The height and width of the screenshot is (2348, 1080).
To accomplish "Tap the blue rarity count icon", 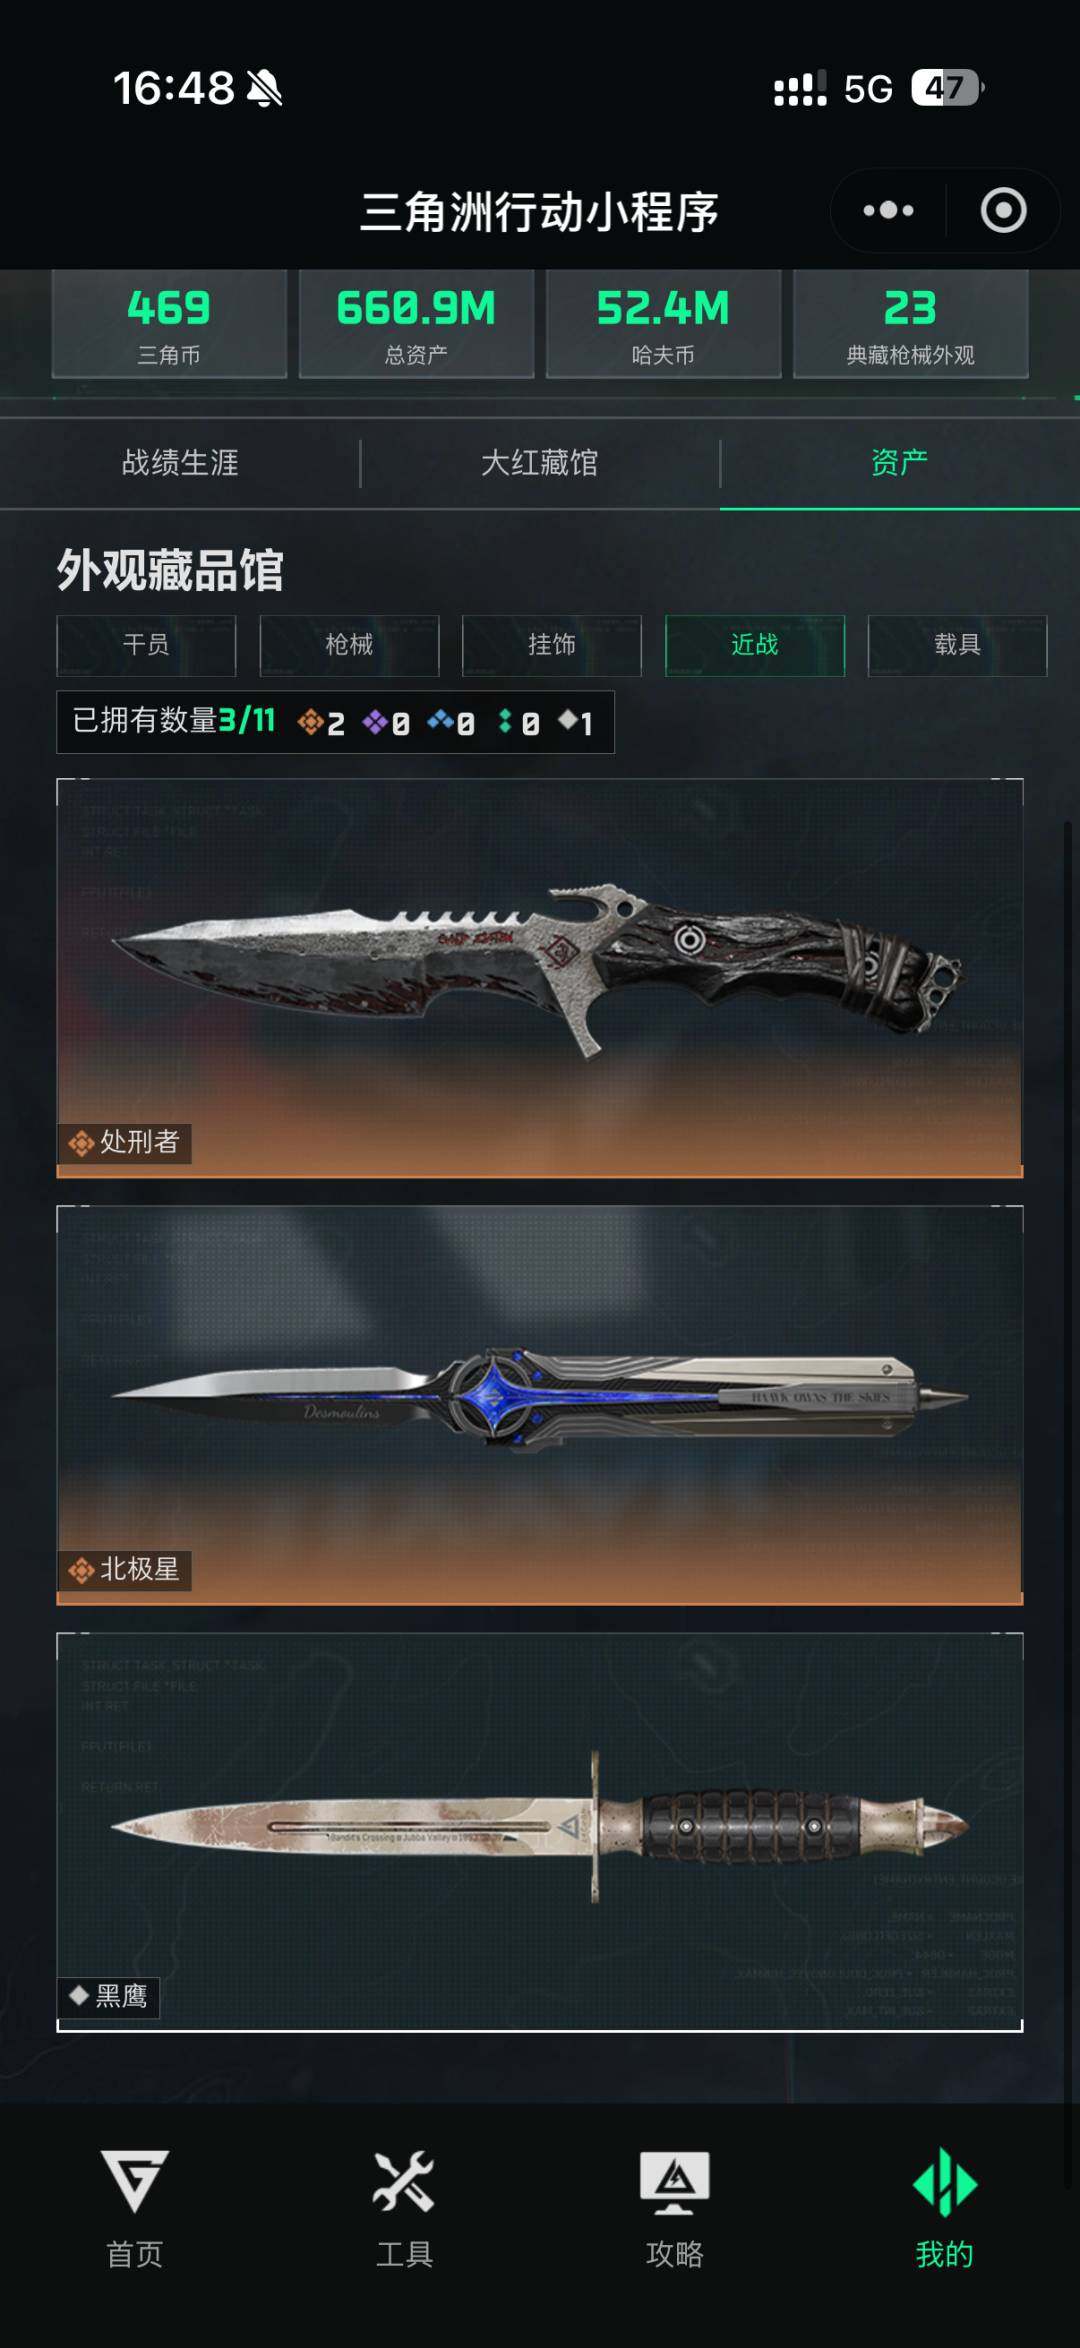I will point(440,720).
